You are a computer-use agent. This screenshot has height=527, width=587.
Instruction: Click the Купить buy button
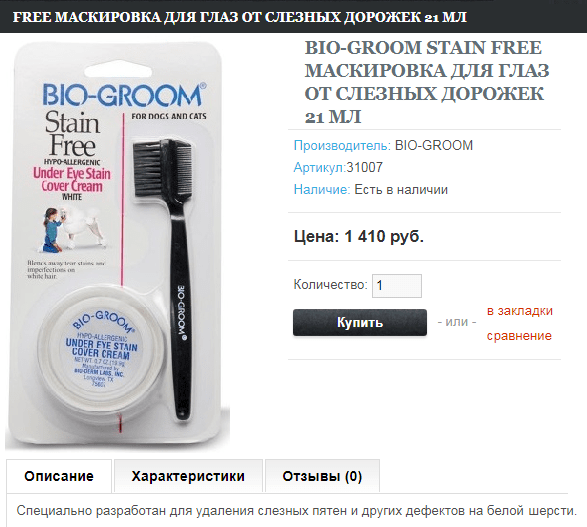click(360, 322)
